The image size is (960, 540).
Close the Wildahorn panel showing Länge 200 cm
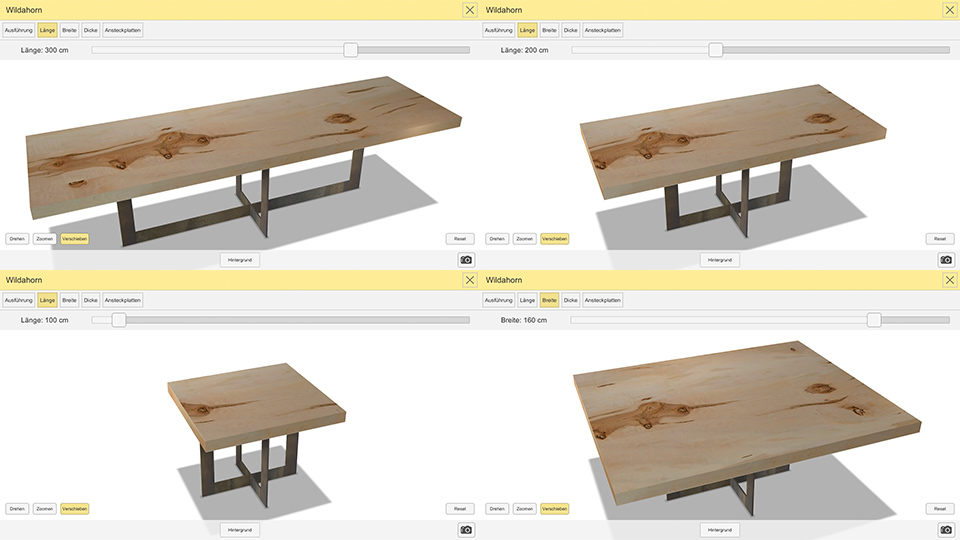pyautogui.click(x=950, y=10)
